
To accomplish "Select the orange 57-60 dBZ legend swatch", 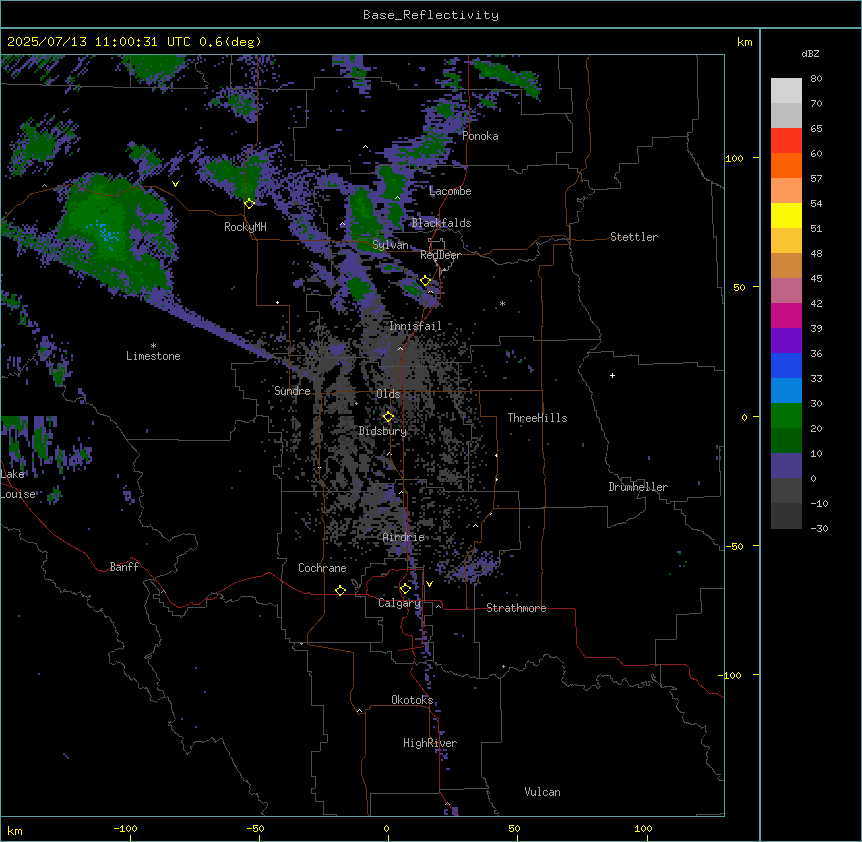I will click(786, 165).
